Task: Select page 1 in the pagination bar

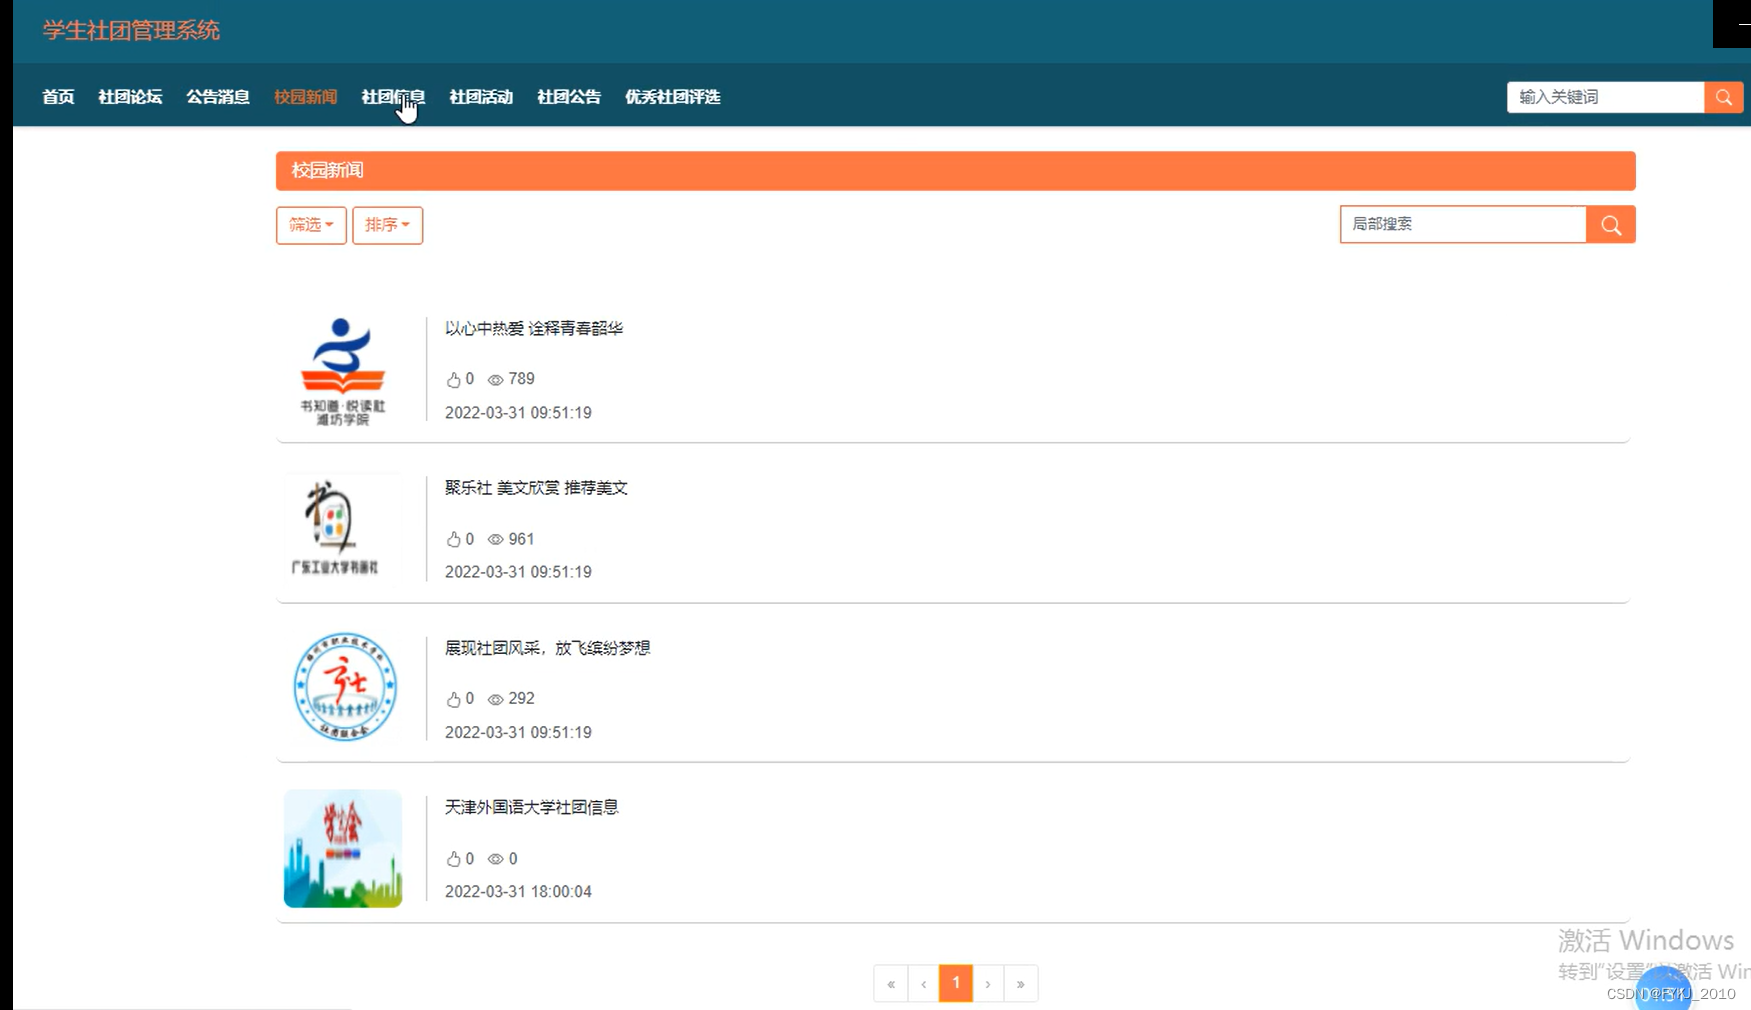Action: point(956,983)
